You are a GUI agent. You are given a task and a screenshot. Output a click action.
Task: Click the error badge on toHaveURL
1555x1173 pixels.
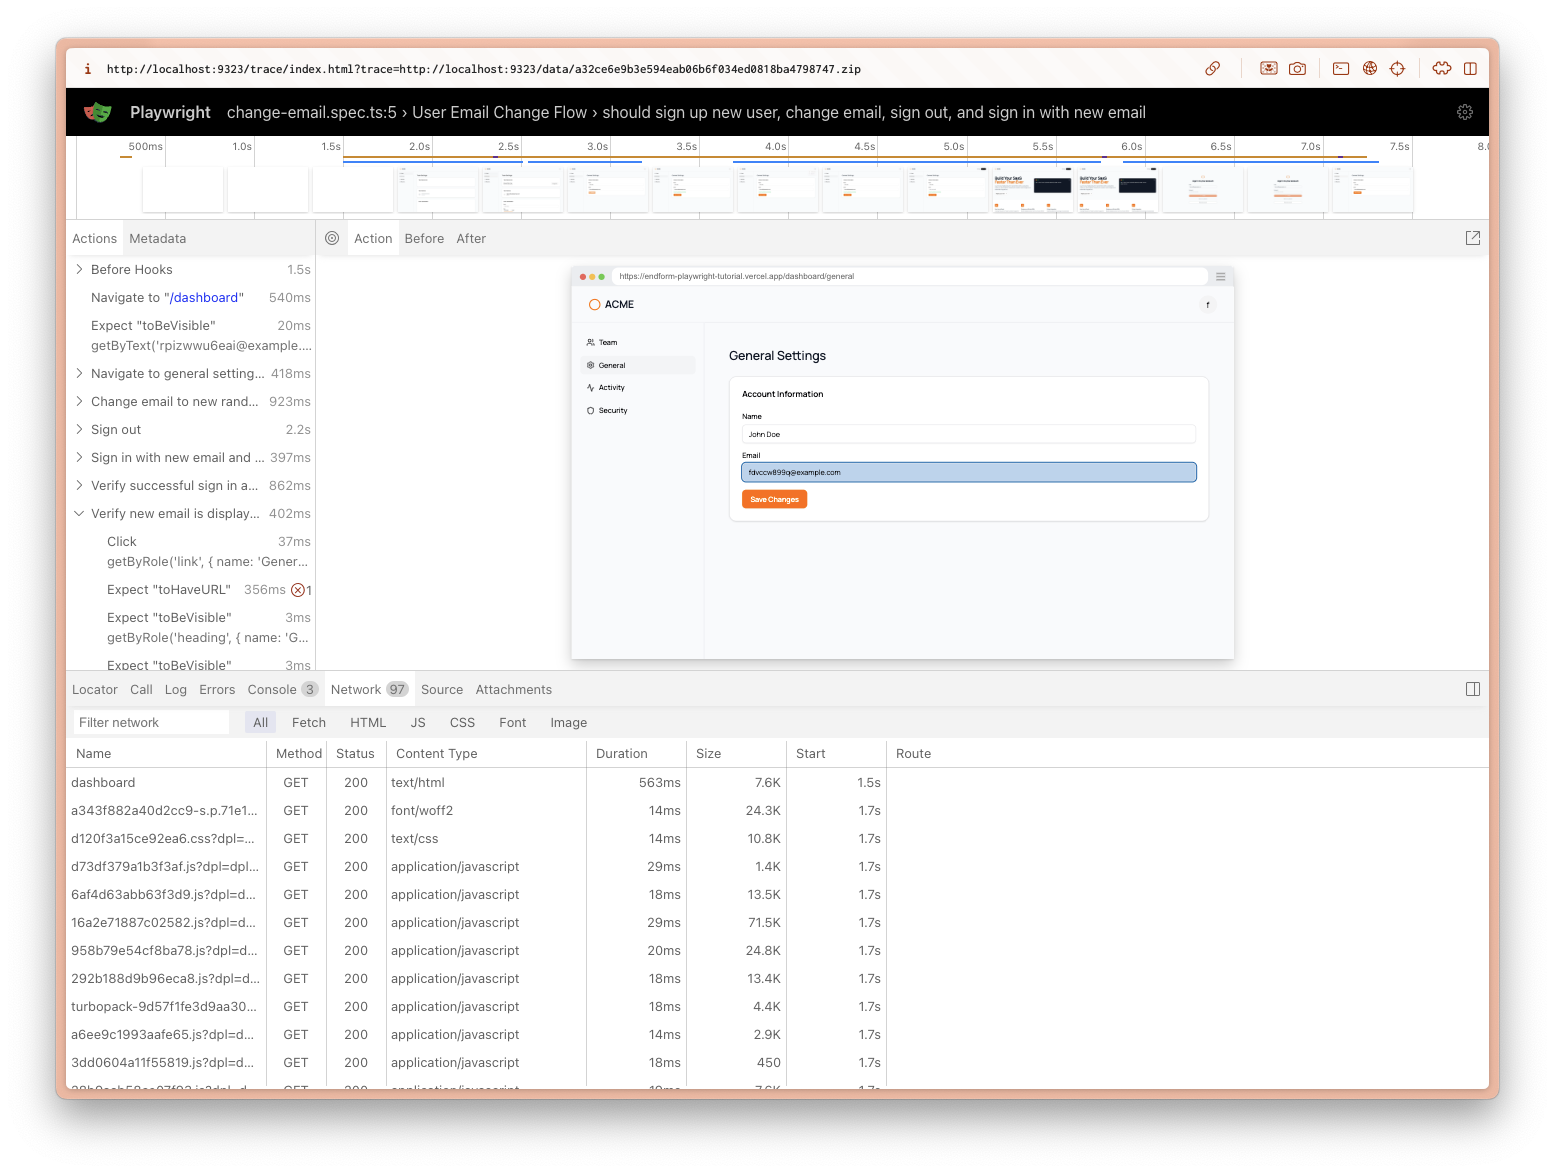(x=298, y=590)
